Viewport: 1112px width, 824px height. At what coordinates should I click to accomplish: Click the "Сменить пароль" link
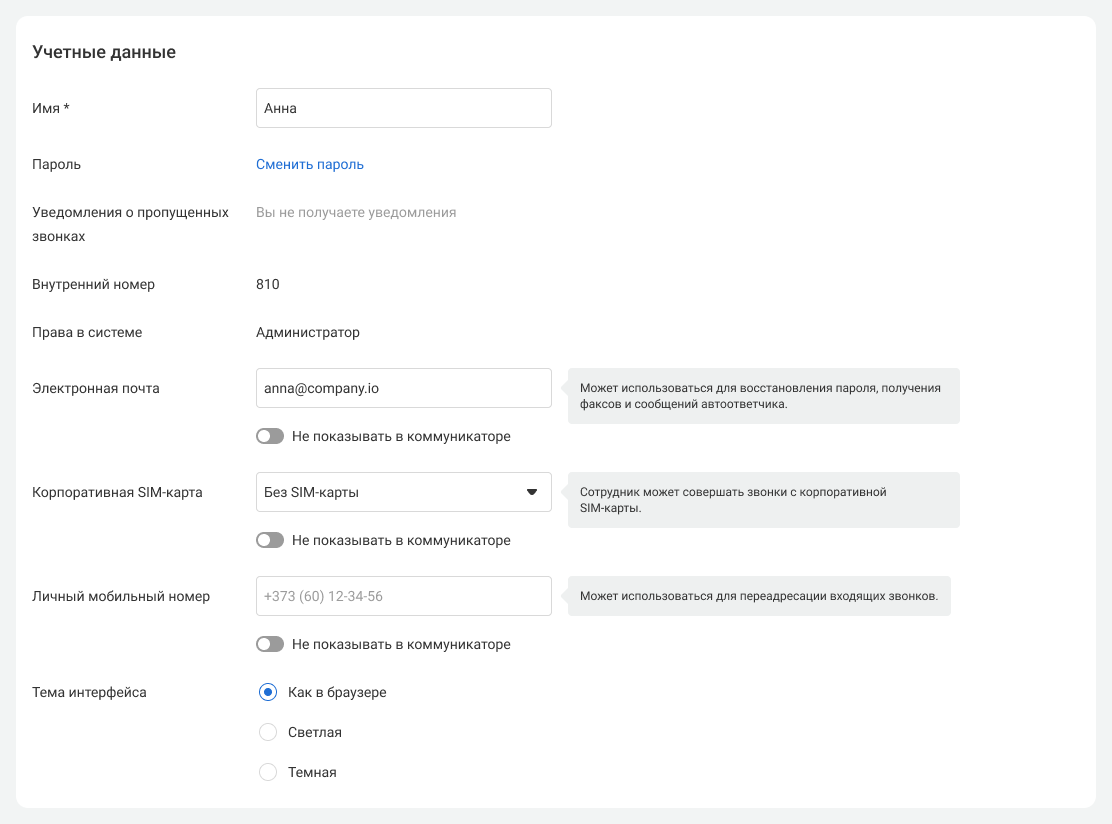click(x=310, y=165)
